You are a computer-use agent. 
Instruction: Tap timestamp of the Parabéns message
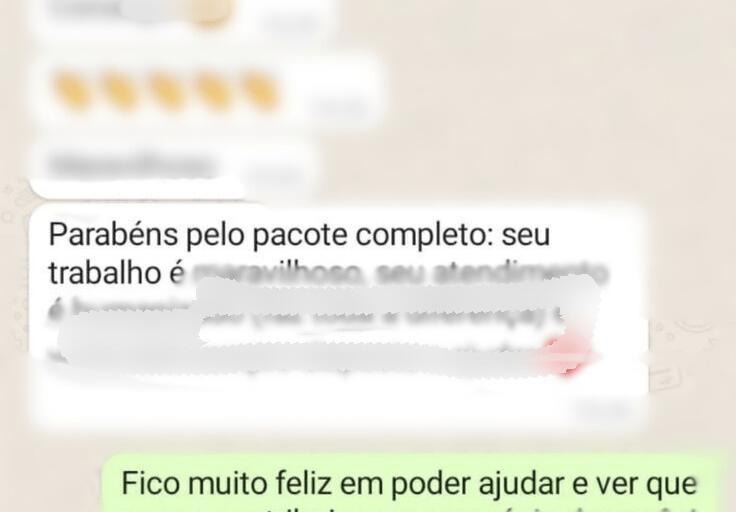601,409
